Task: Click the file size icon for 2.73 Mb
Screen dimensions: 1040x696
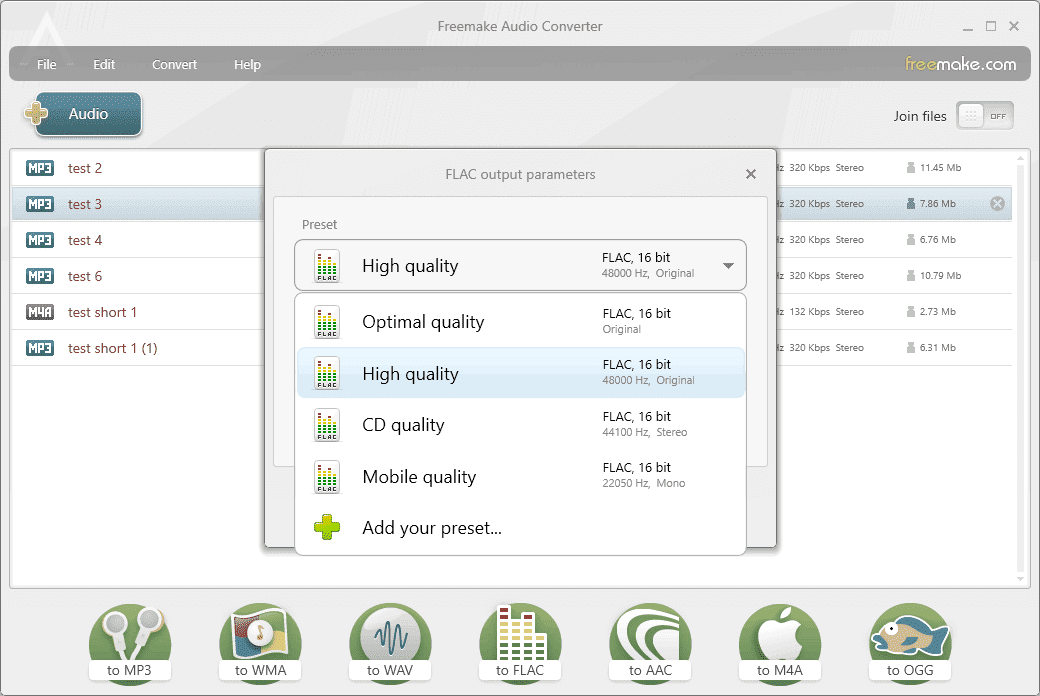Action: point(911,311)
